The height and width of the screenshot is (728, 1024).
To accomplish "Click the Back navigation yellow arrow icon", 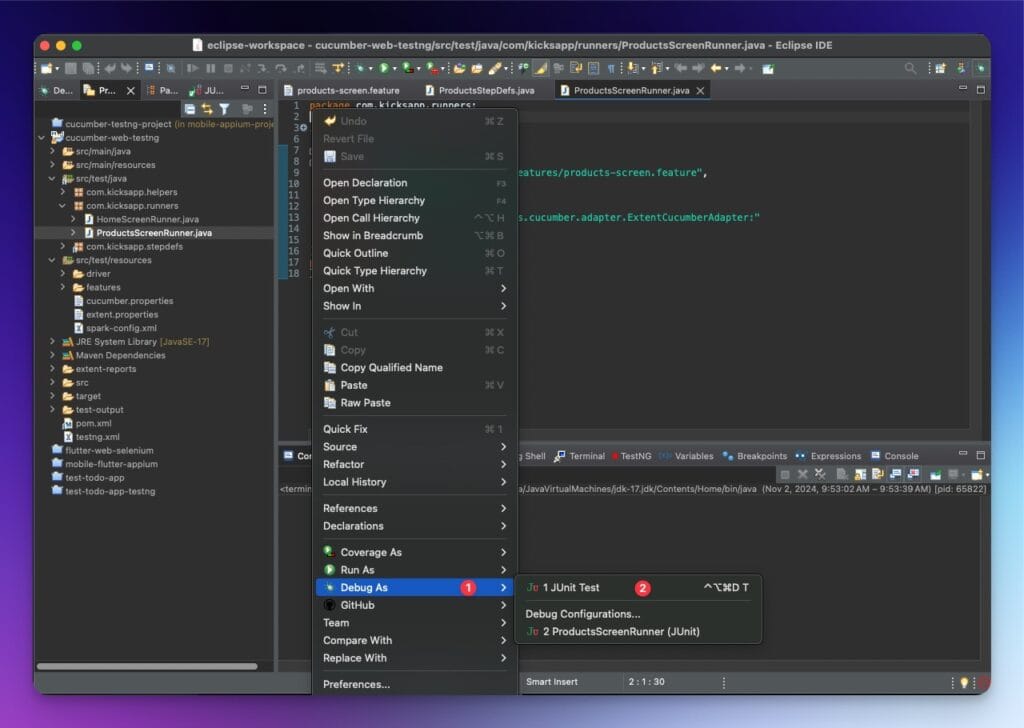I will click(716, 68).
